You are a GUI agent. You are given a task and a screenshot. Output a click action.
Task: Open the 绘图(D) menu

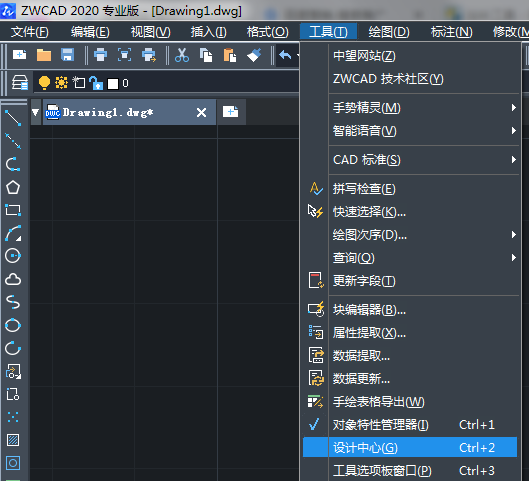(x=389, y=32)
